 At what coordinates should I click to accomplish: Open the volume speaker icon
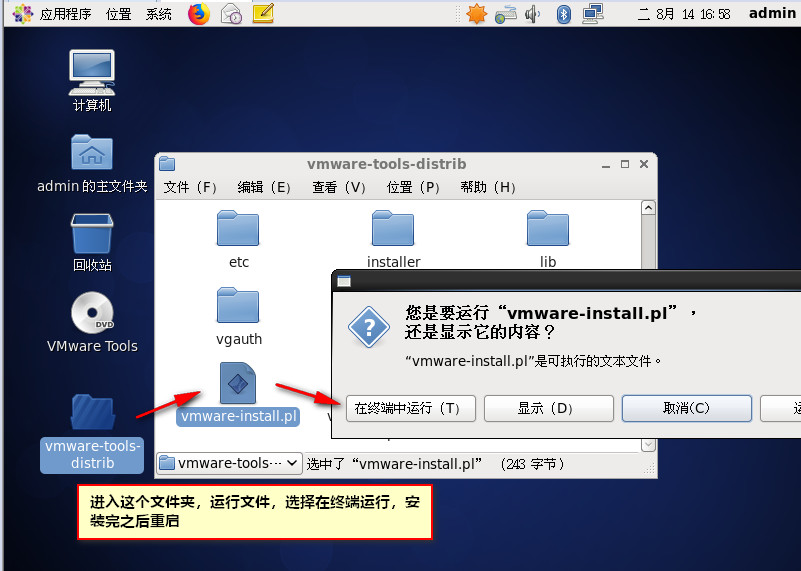point(532,14)
